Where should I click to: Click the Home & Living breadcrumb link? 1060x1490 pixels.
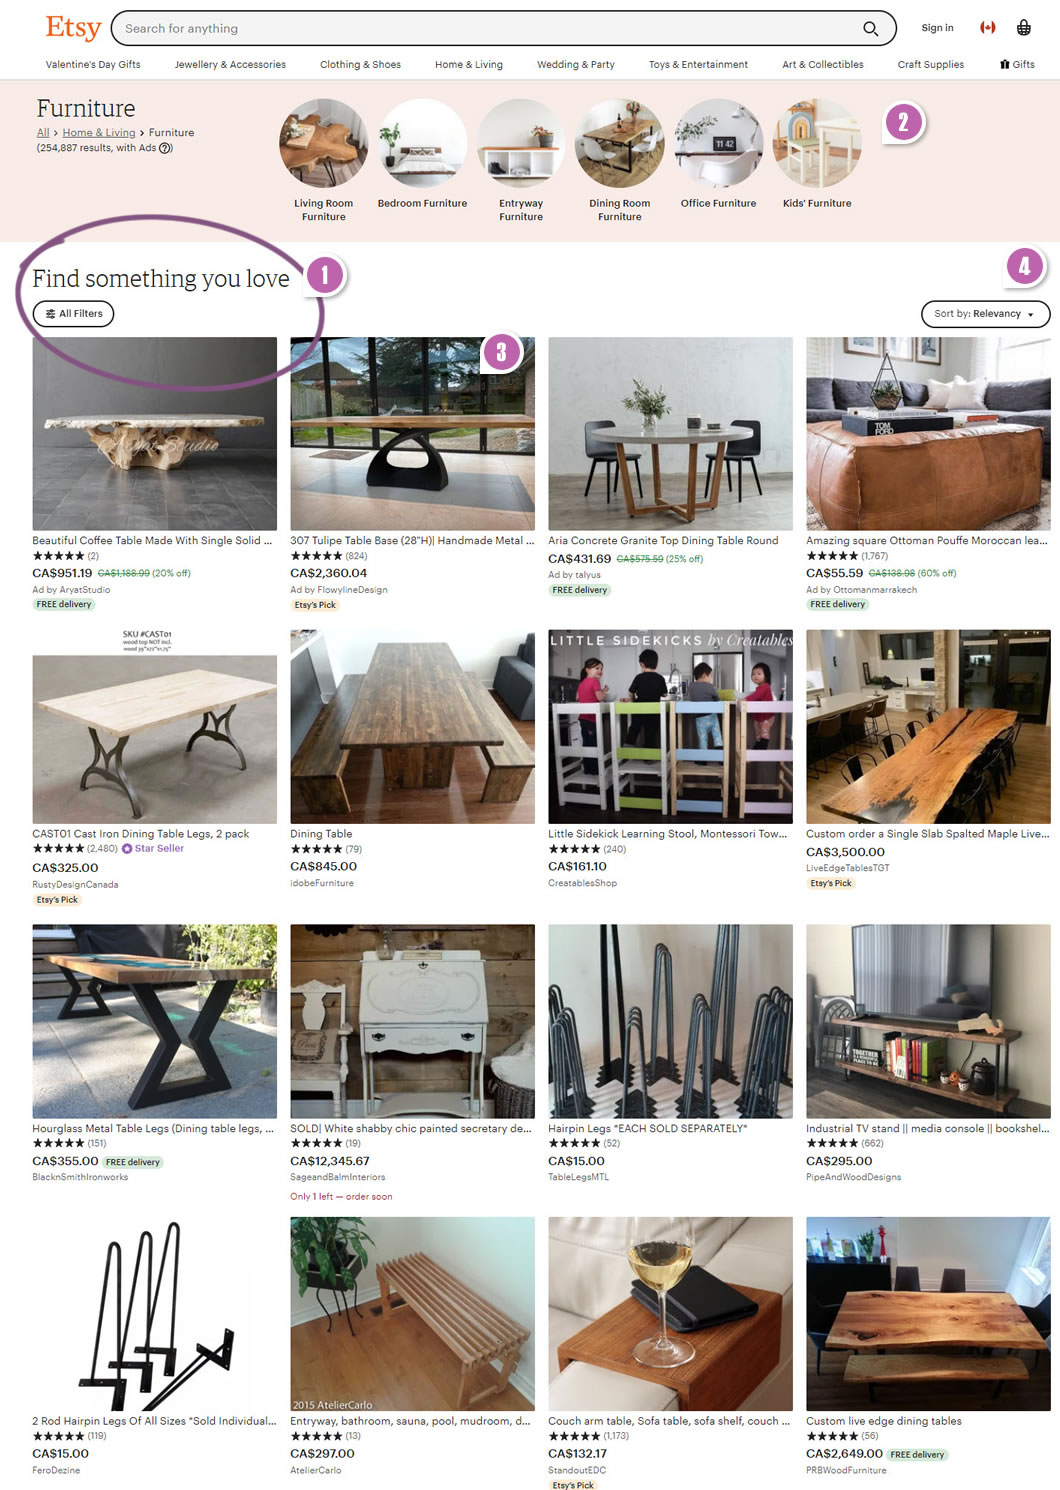(99, 133)
